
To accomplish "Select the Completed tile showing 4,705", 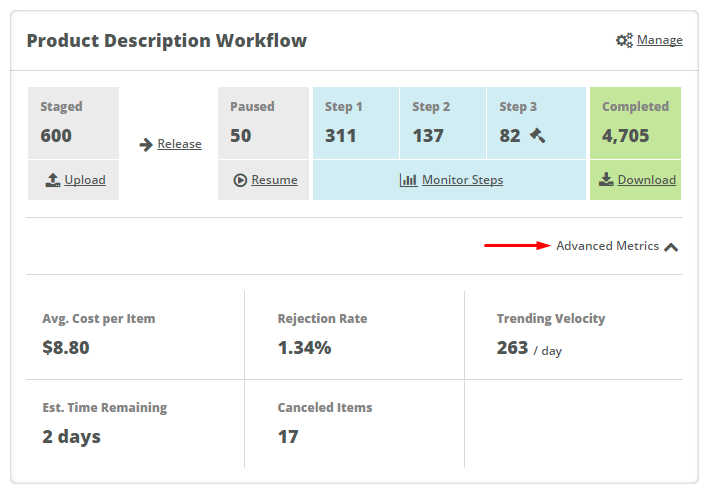I will (635, 123).
